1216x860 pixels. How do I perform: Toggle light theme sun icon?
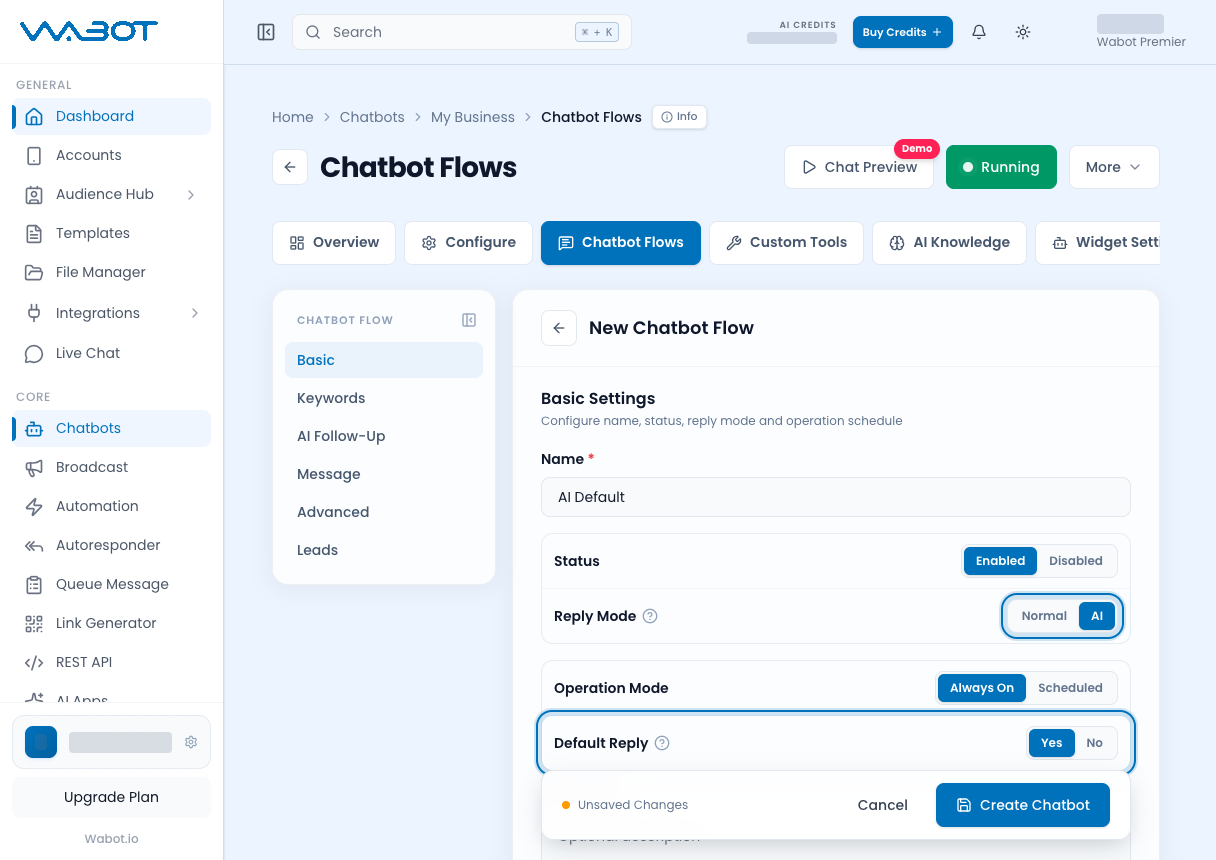coord(1023,32)
